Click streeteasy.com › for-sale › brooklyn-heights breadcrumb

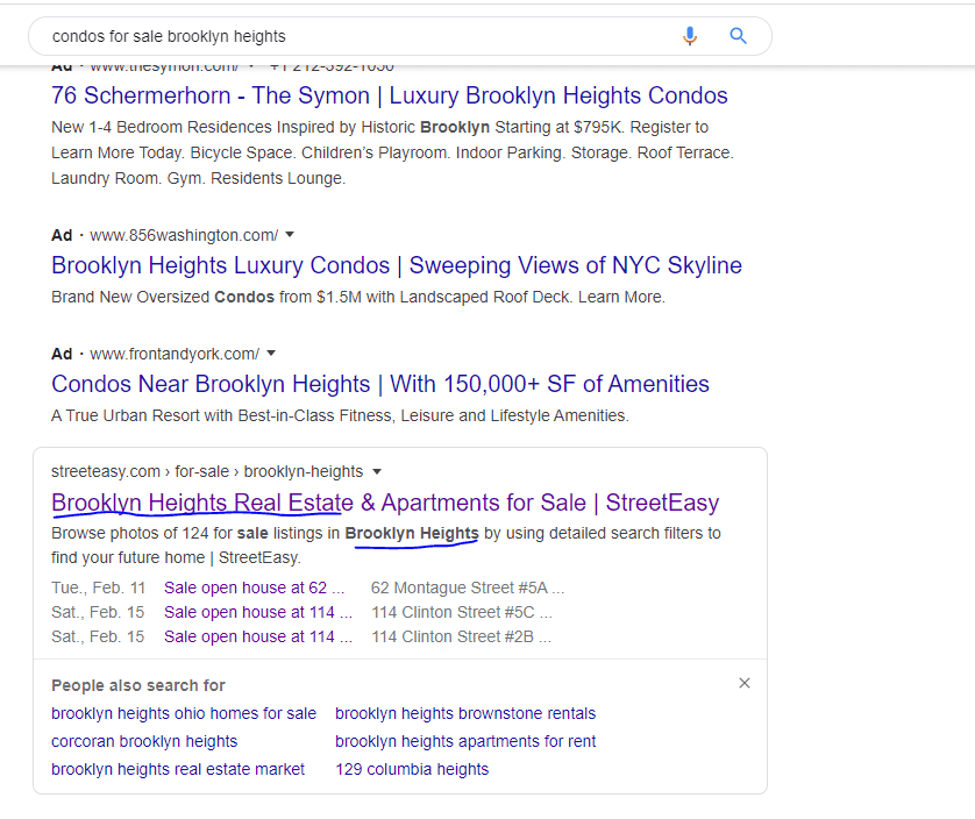click(207, 472)
